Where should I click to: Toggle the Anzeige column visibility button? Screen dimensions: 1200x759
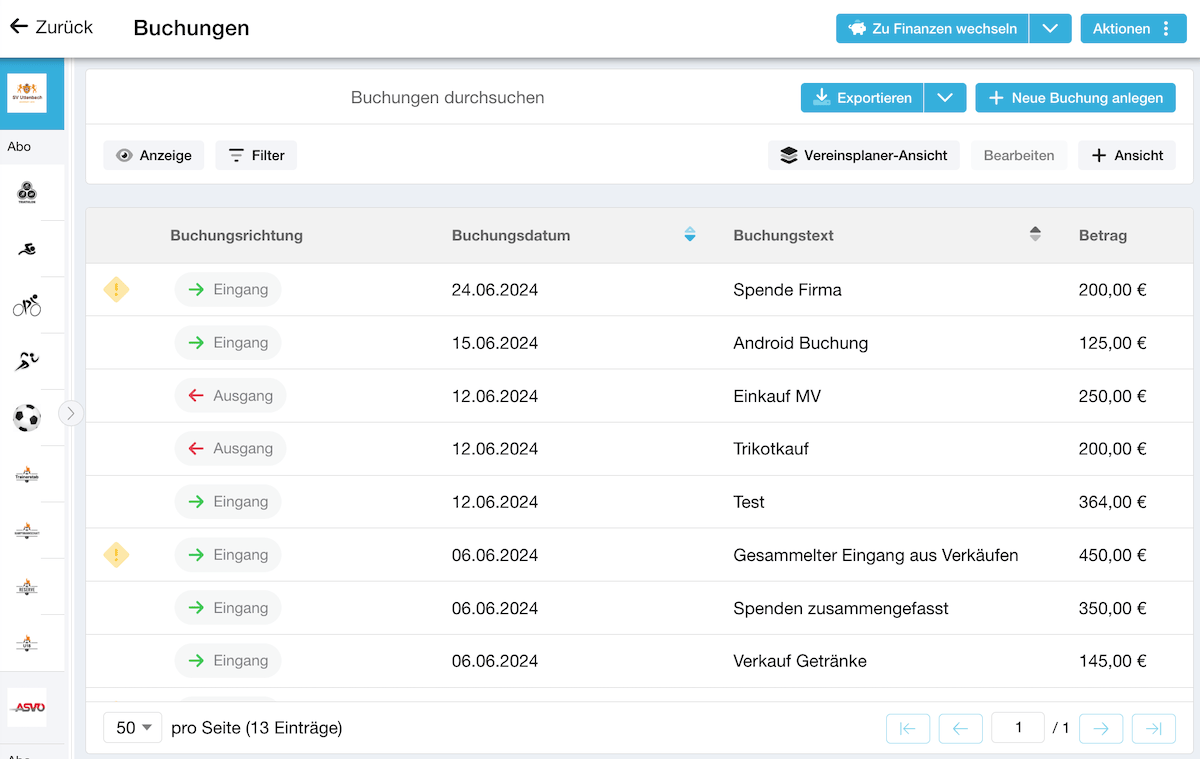coord(154,155)
